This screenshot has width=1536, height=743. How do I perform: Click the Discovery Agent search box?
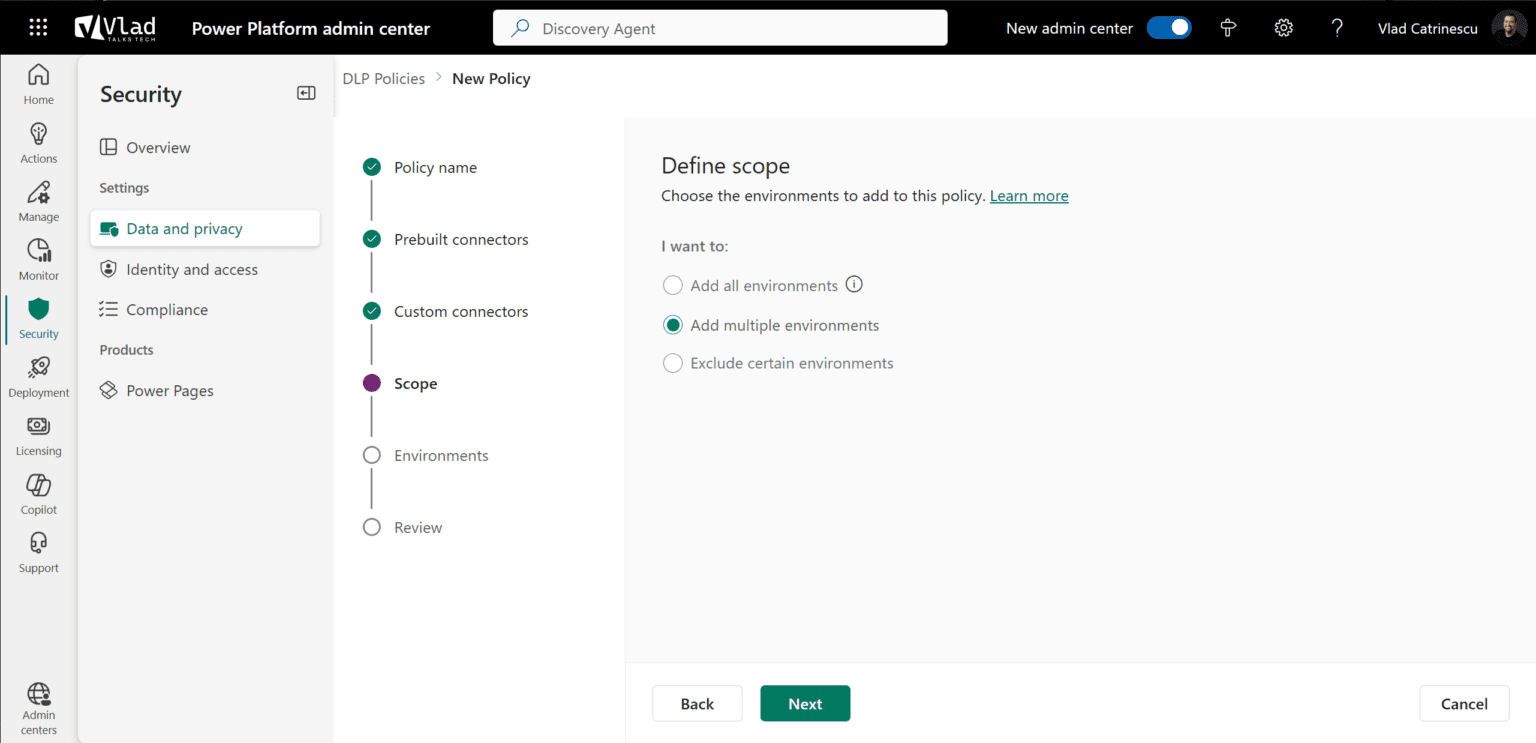720,28
